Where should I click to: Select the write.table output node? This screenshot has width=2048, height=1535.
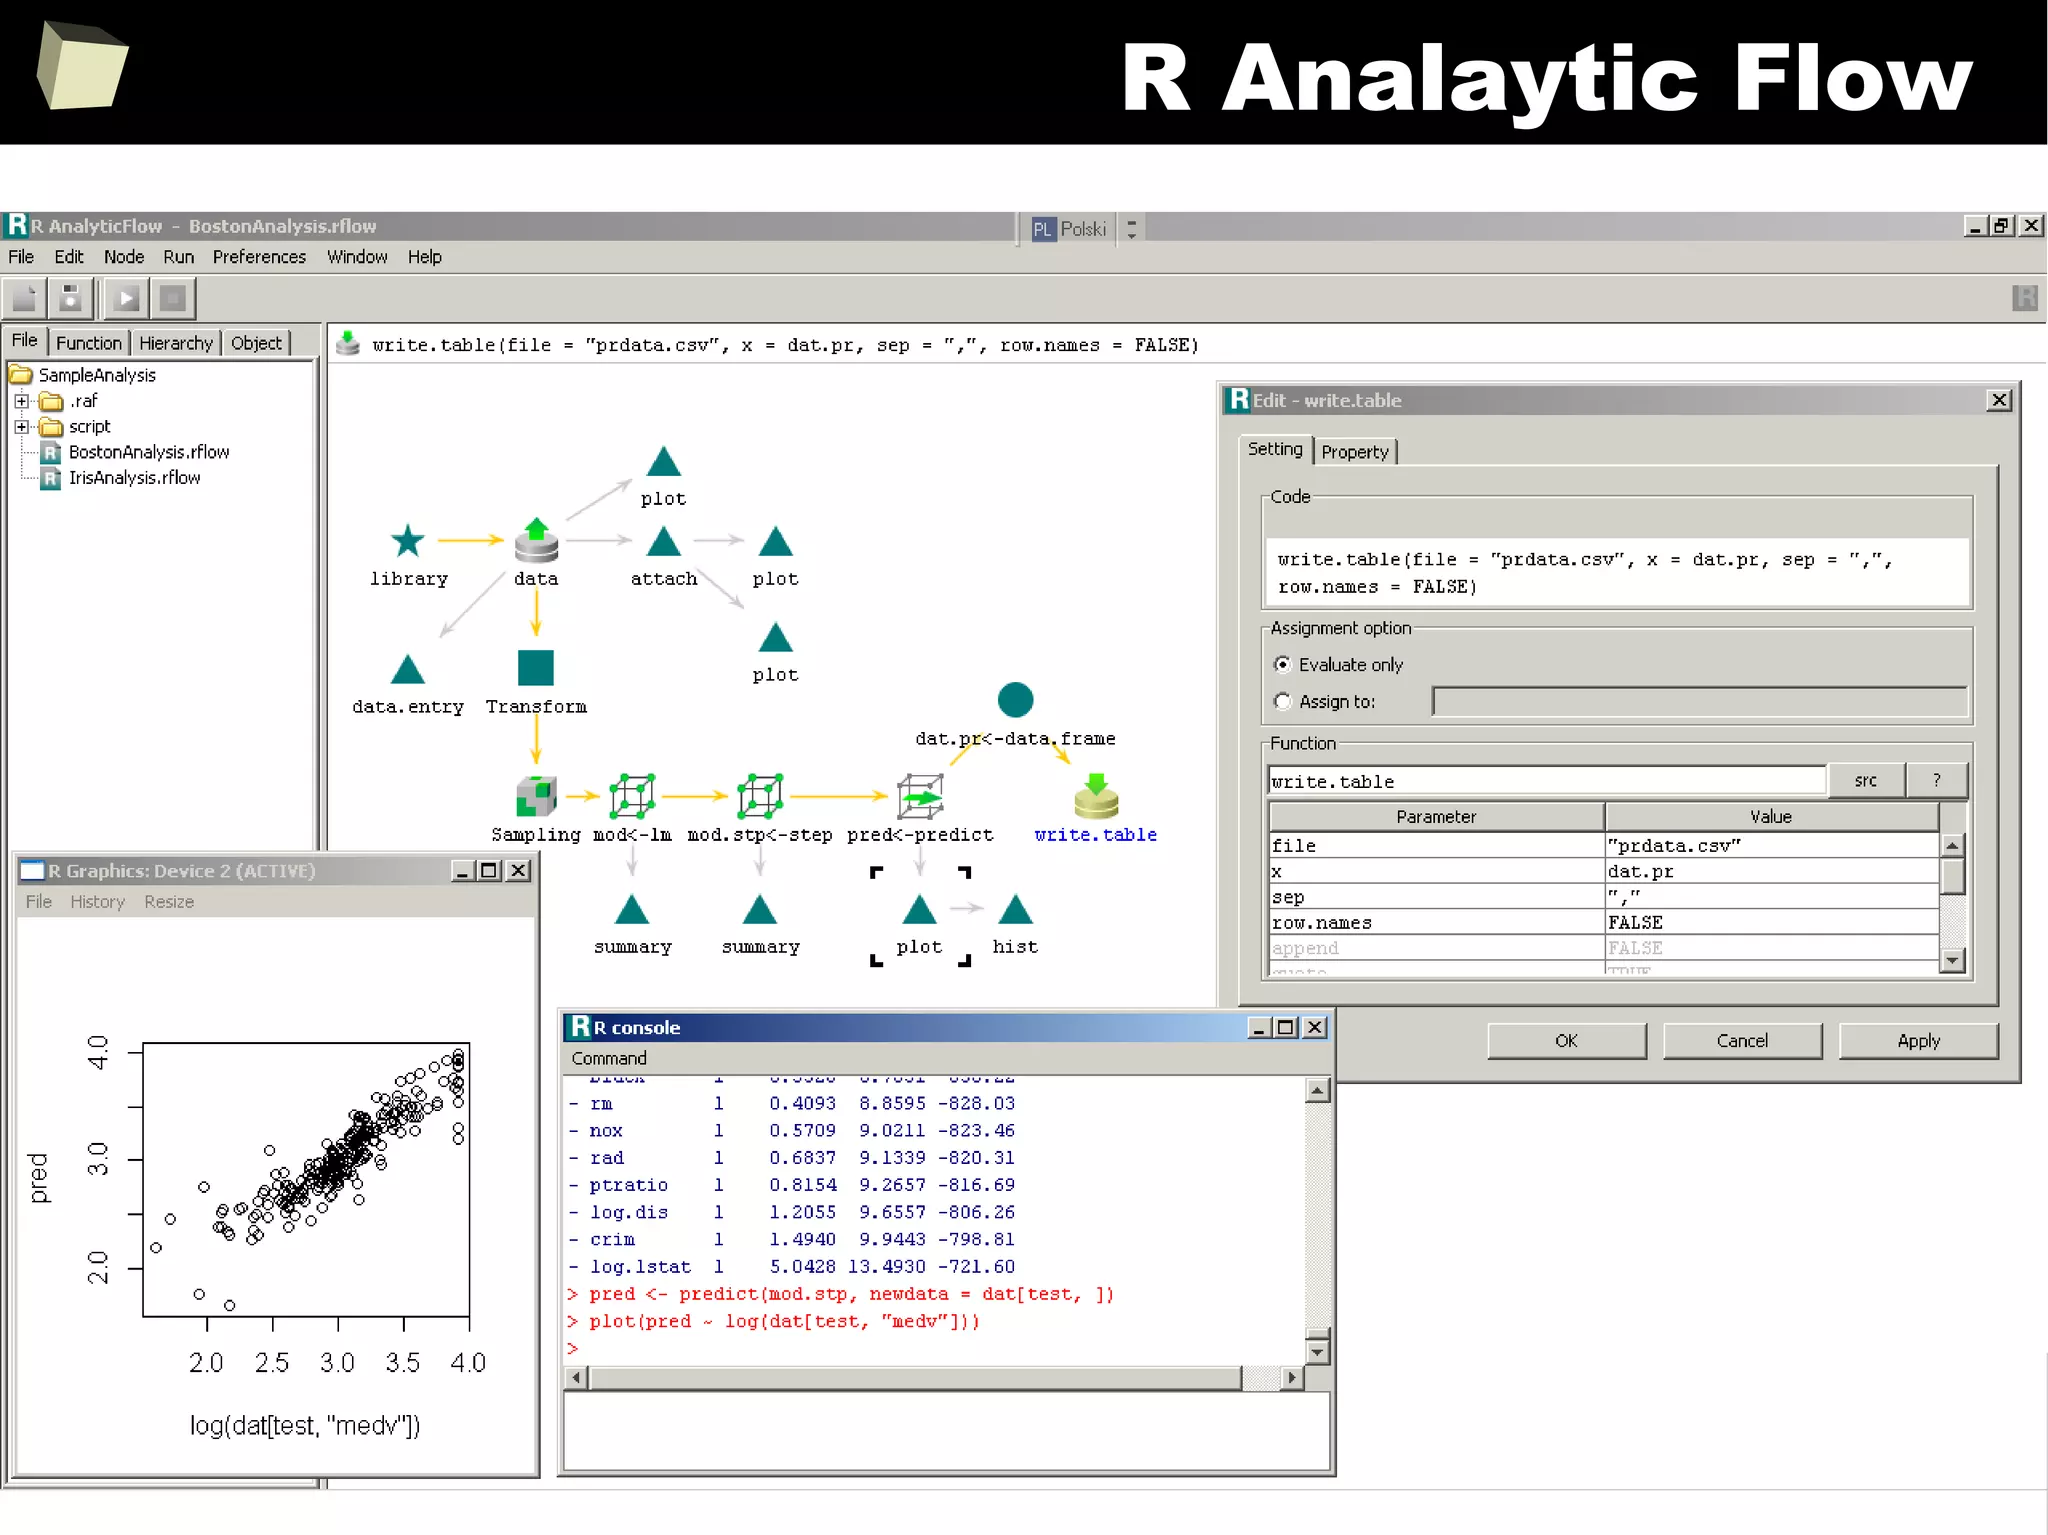pos(1096,797)
